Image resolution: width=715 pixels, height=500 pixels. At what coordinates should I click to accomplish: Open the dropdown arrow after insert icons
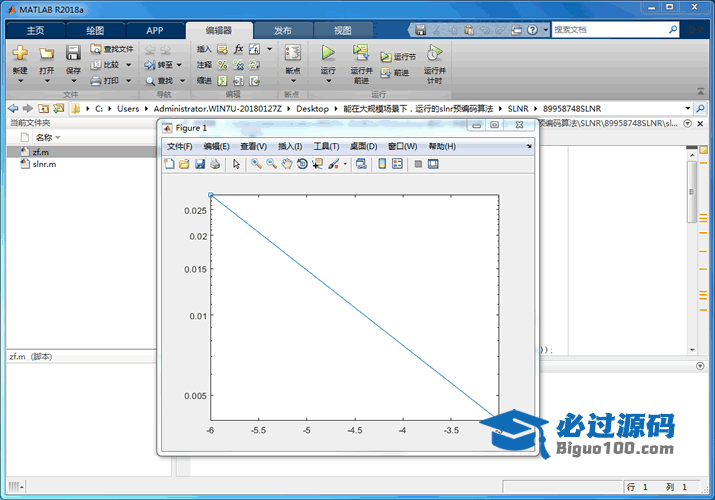point(269,49)
